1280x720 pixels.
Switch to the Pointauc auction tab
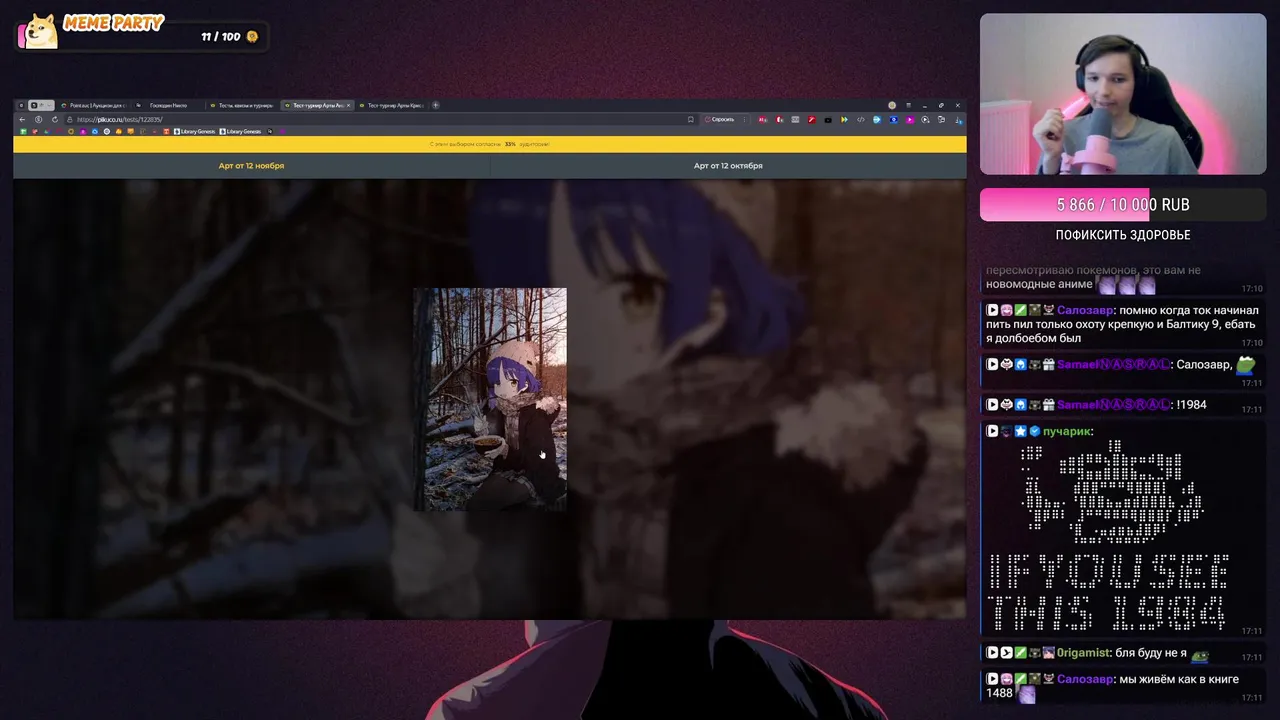(x=96, y=105)
